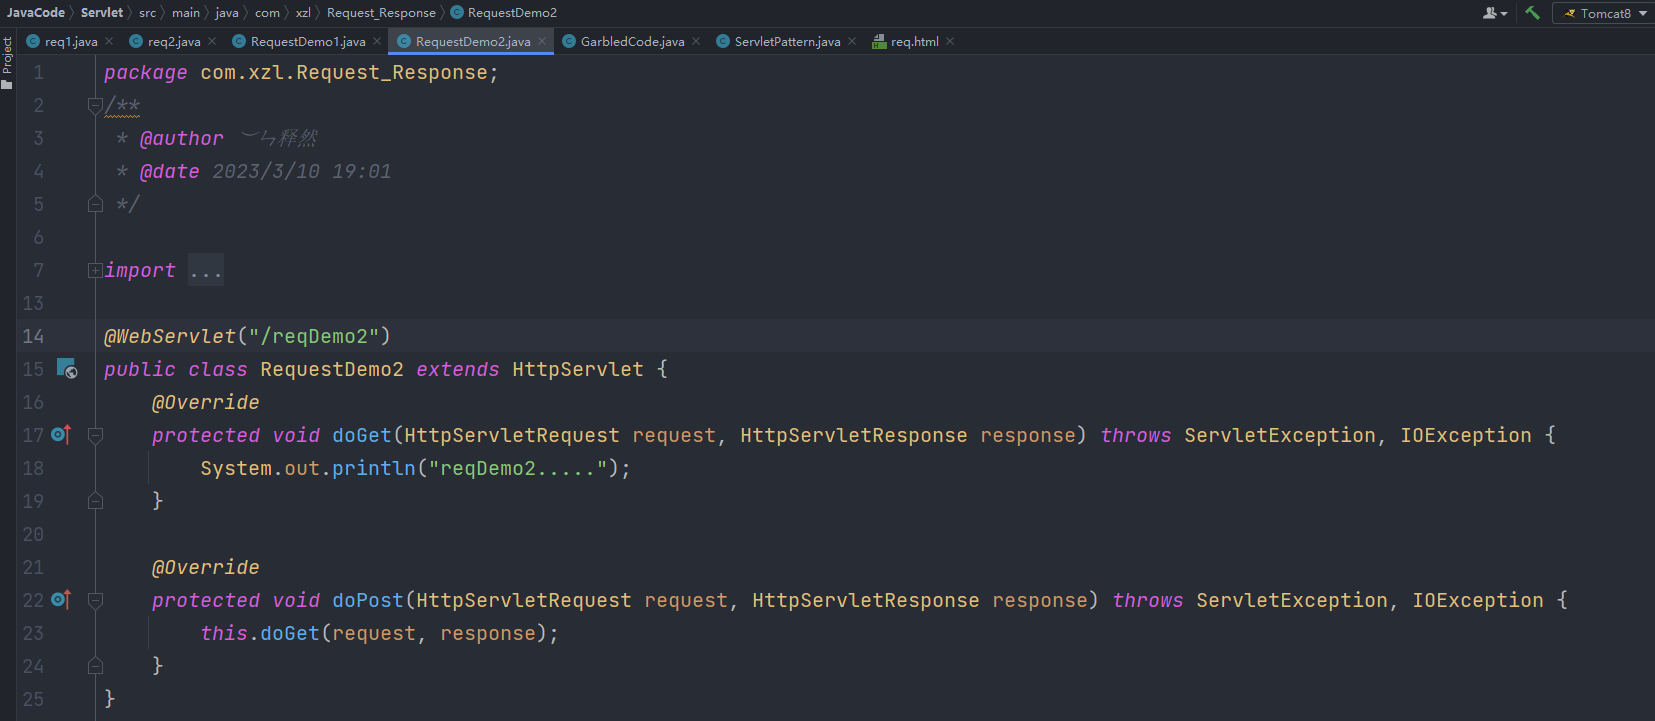This screenshot has width=1655, height=721.
Task: Close the req1.java editor tab
Action: pos(109,41)
